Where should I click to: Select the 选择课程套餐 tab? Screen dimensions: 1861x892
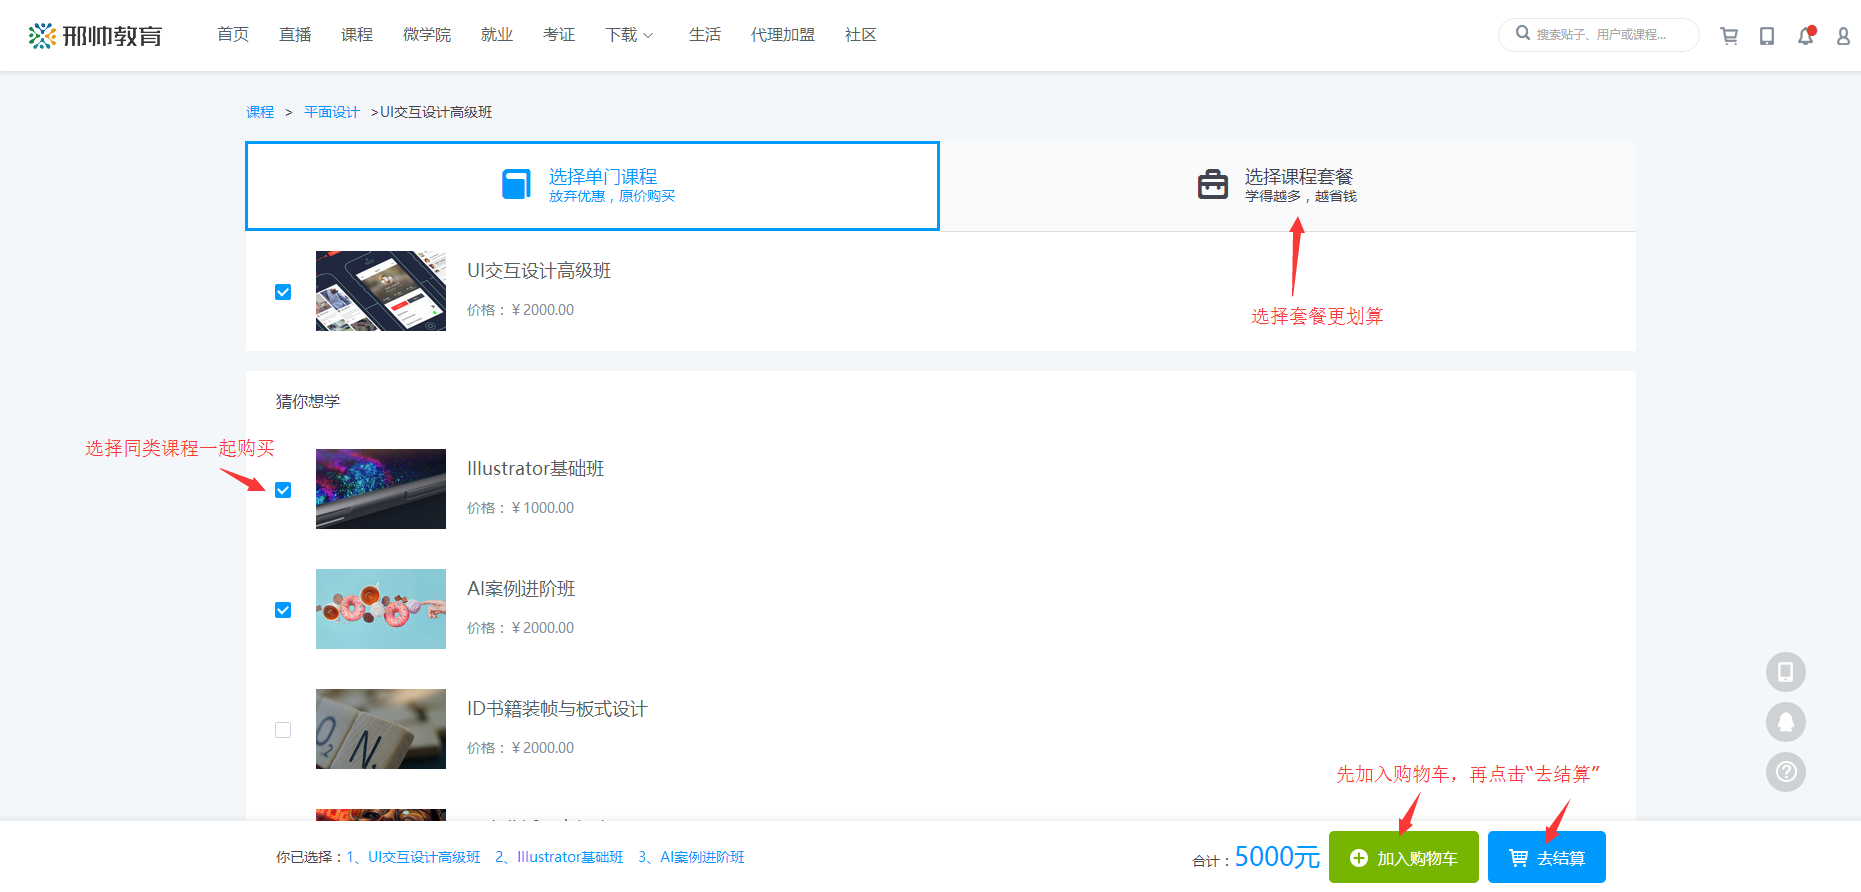[1287, 186]
